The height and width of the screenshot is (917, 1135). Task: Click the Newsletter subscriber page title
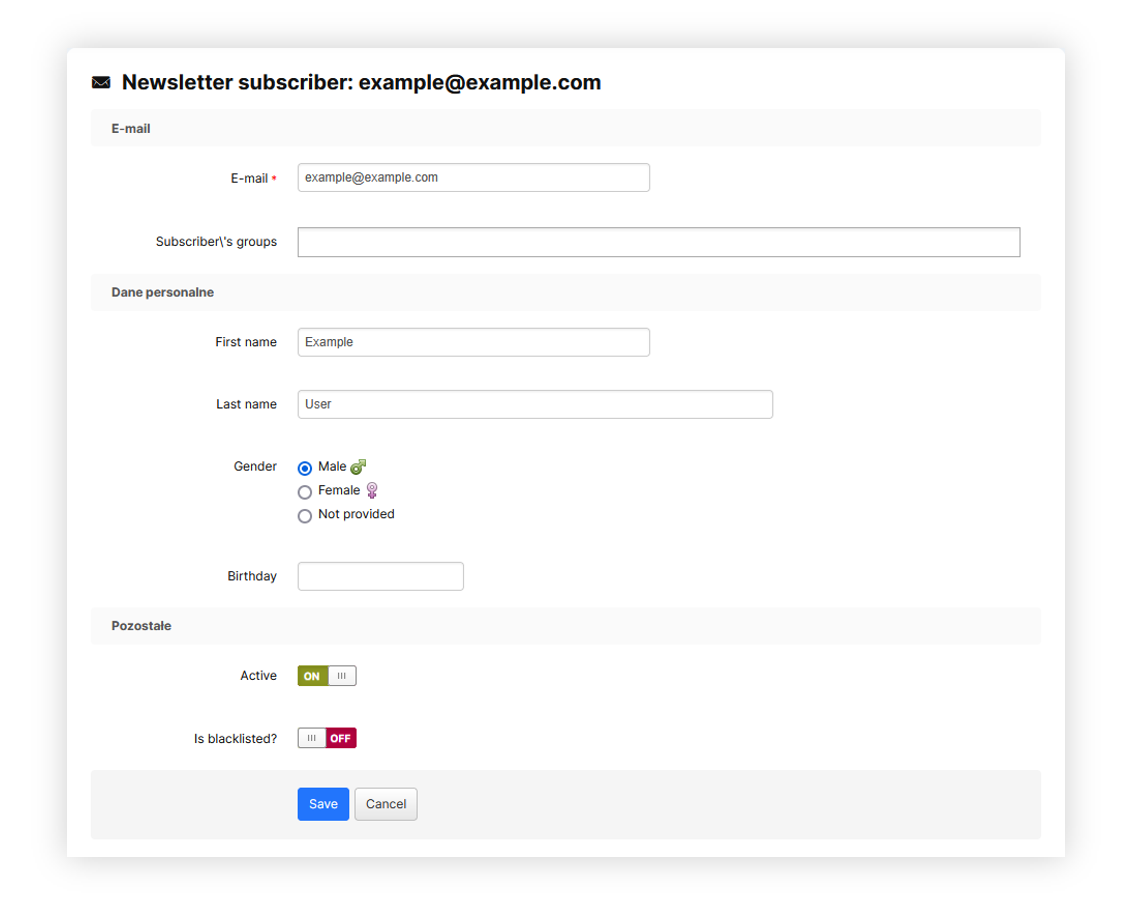(361, 83)
